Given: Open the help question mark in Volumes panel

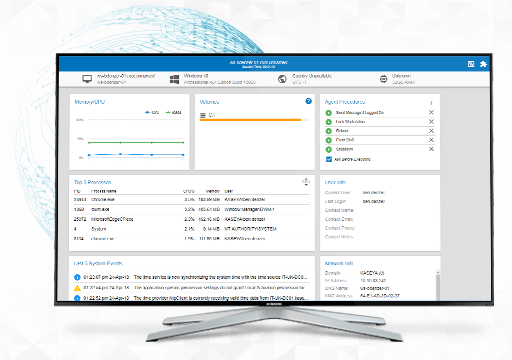Looking at the screenshot, I should 308,101.
